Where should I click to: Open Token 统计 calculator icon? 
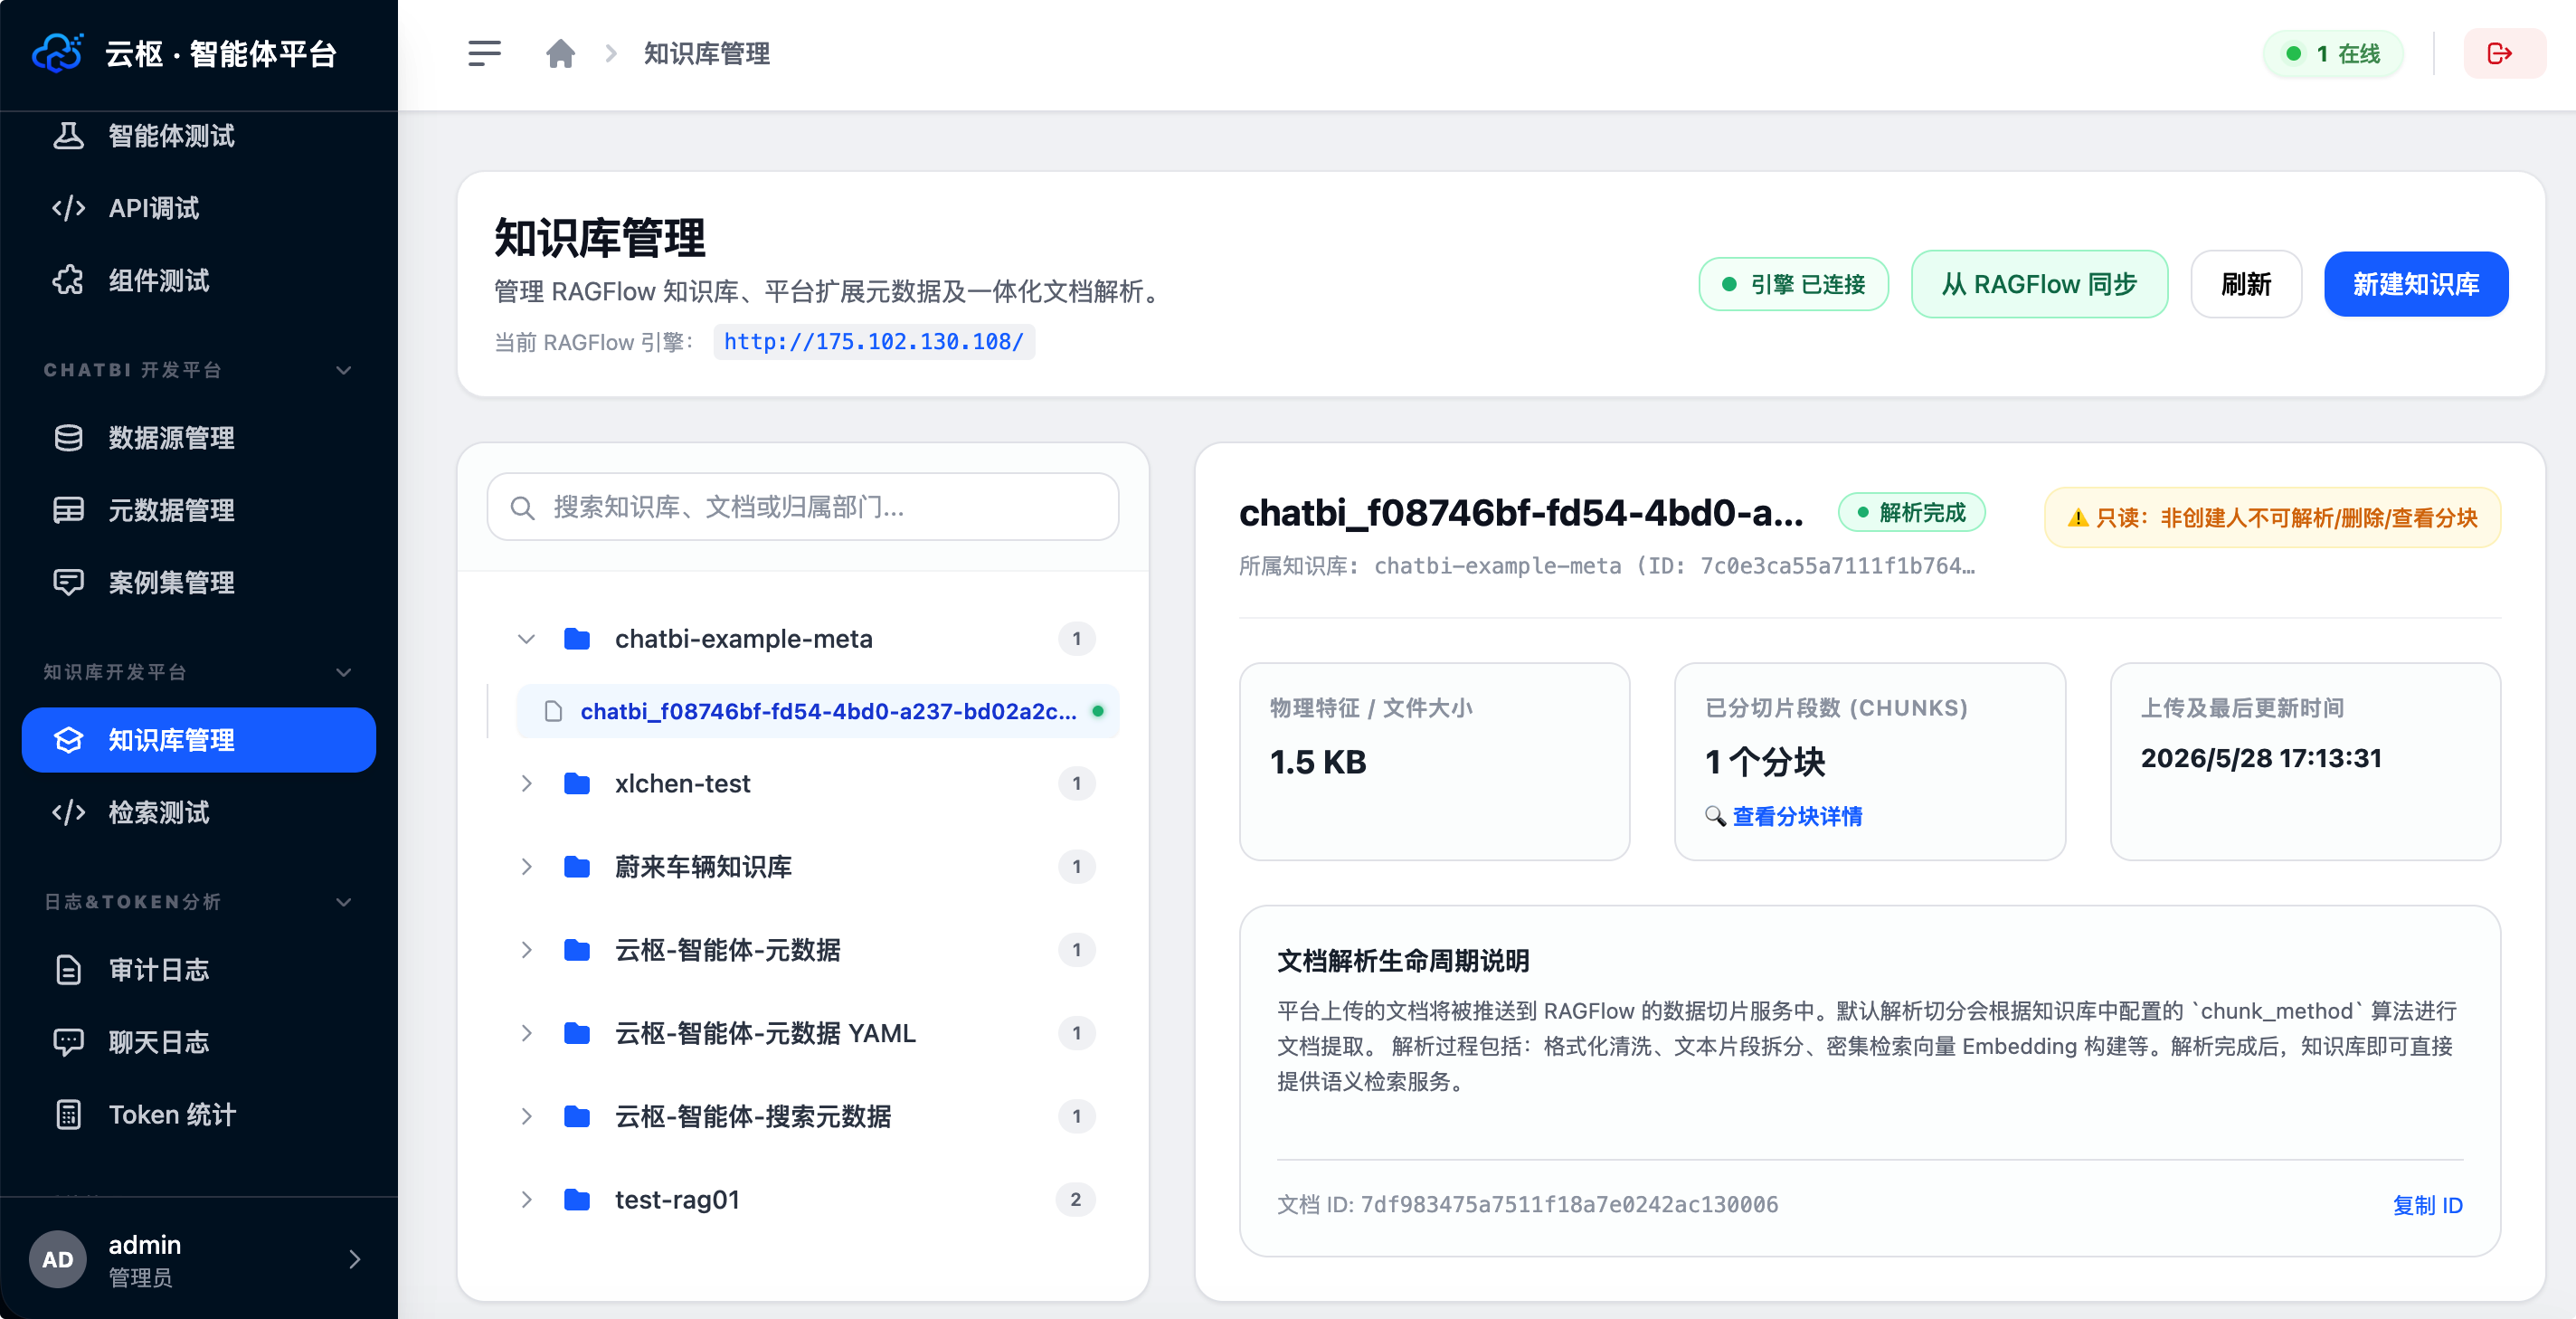click(68, 1115)
